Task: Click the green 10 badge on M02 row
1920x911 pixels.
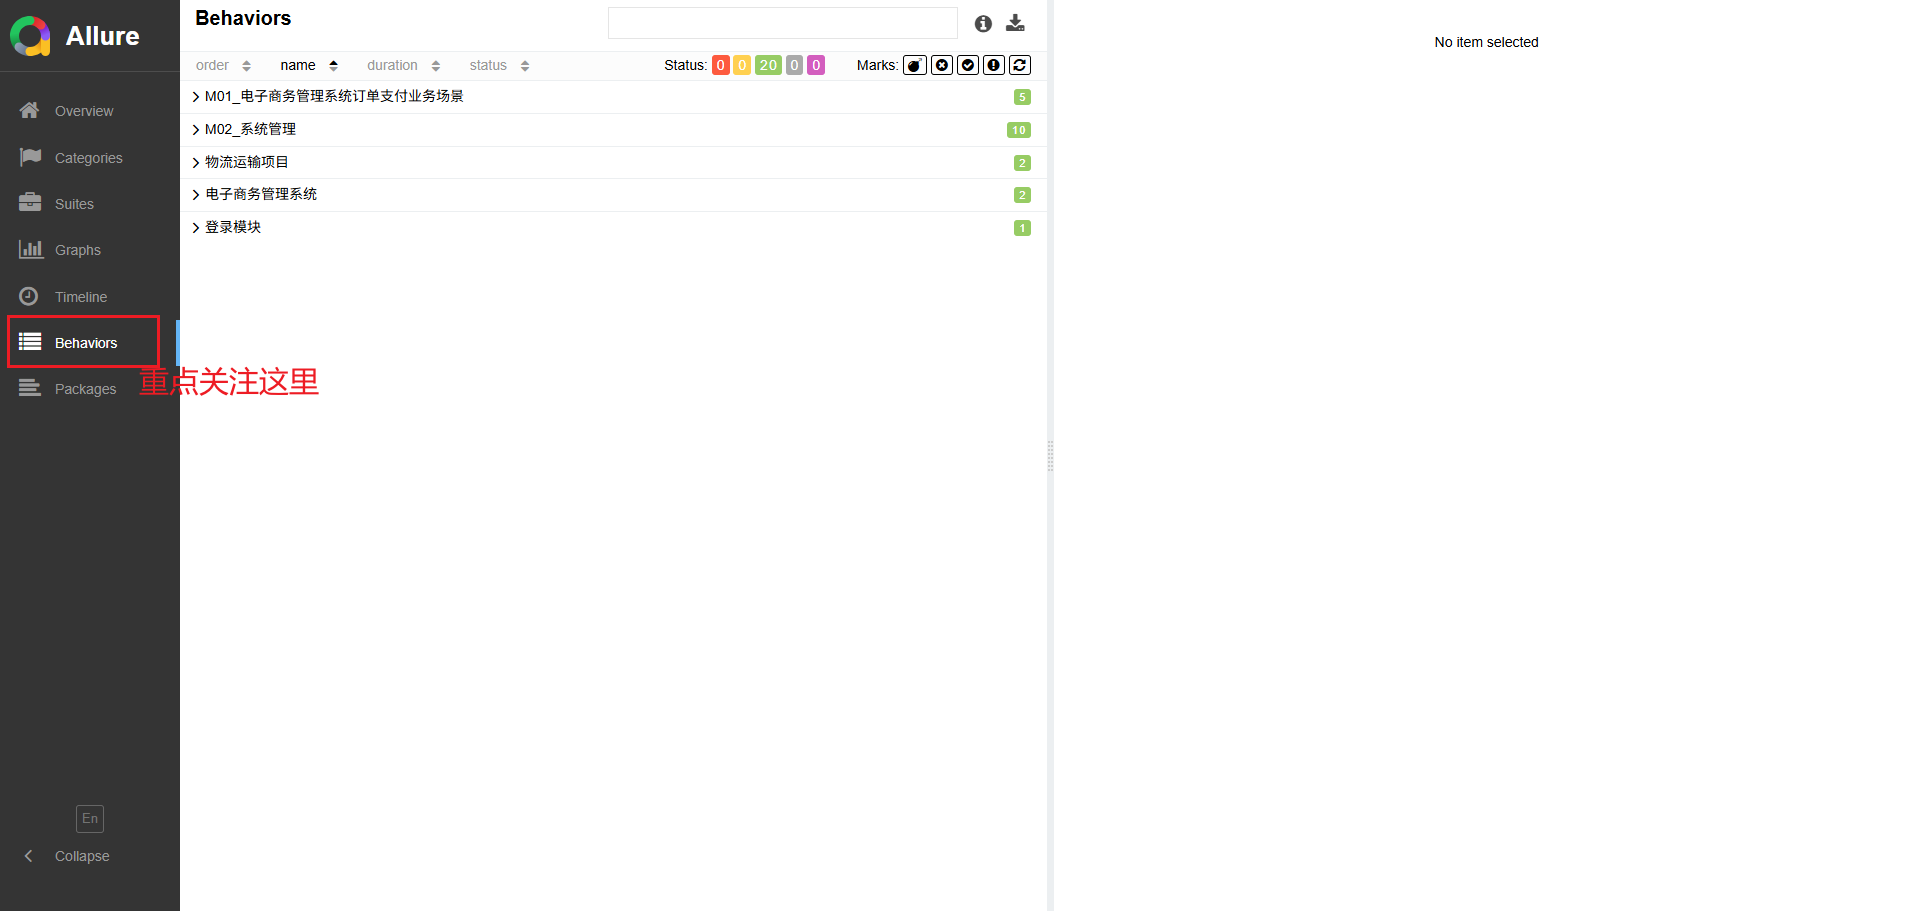Action: click(x=1019, y=130)
